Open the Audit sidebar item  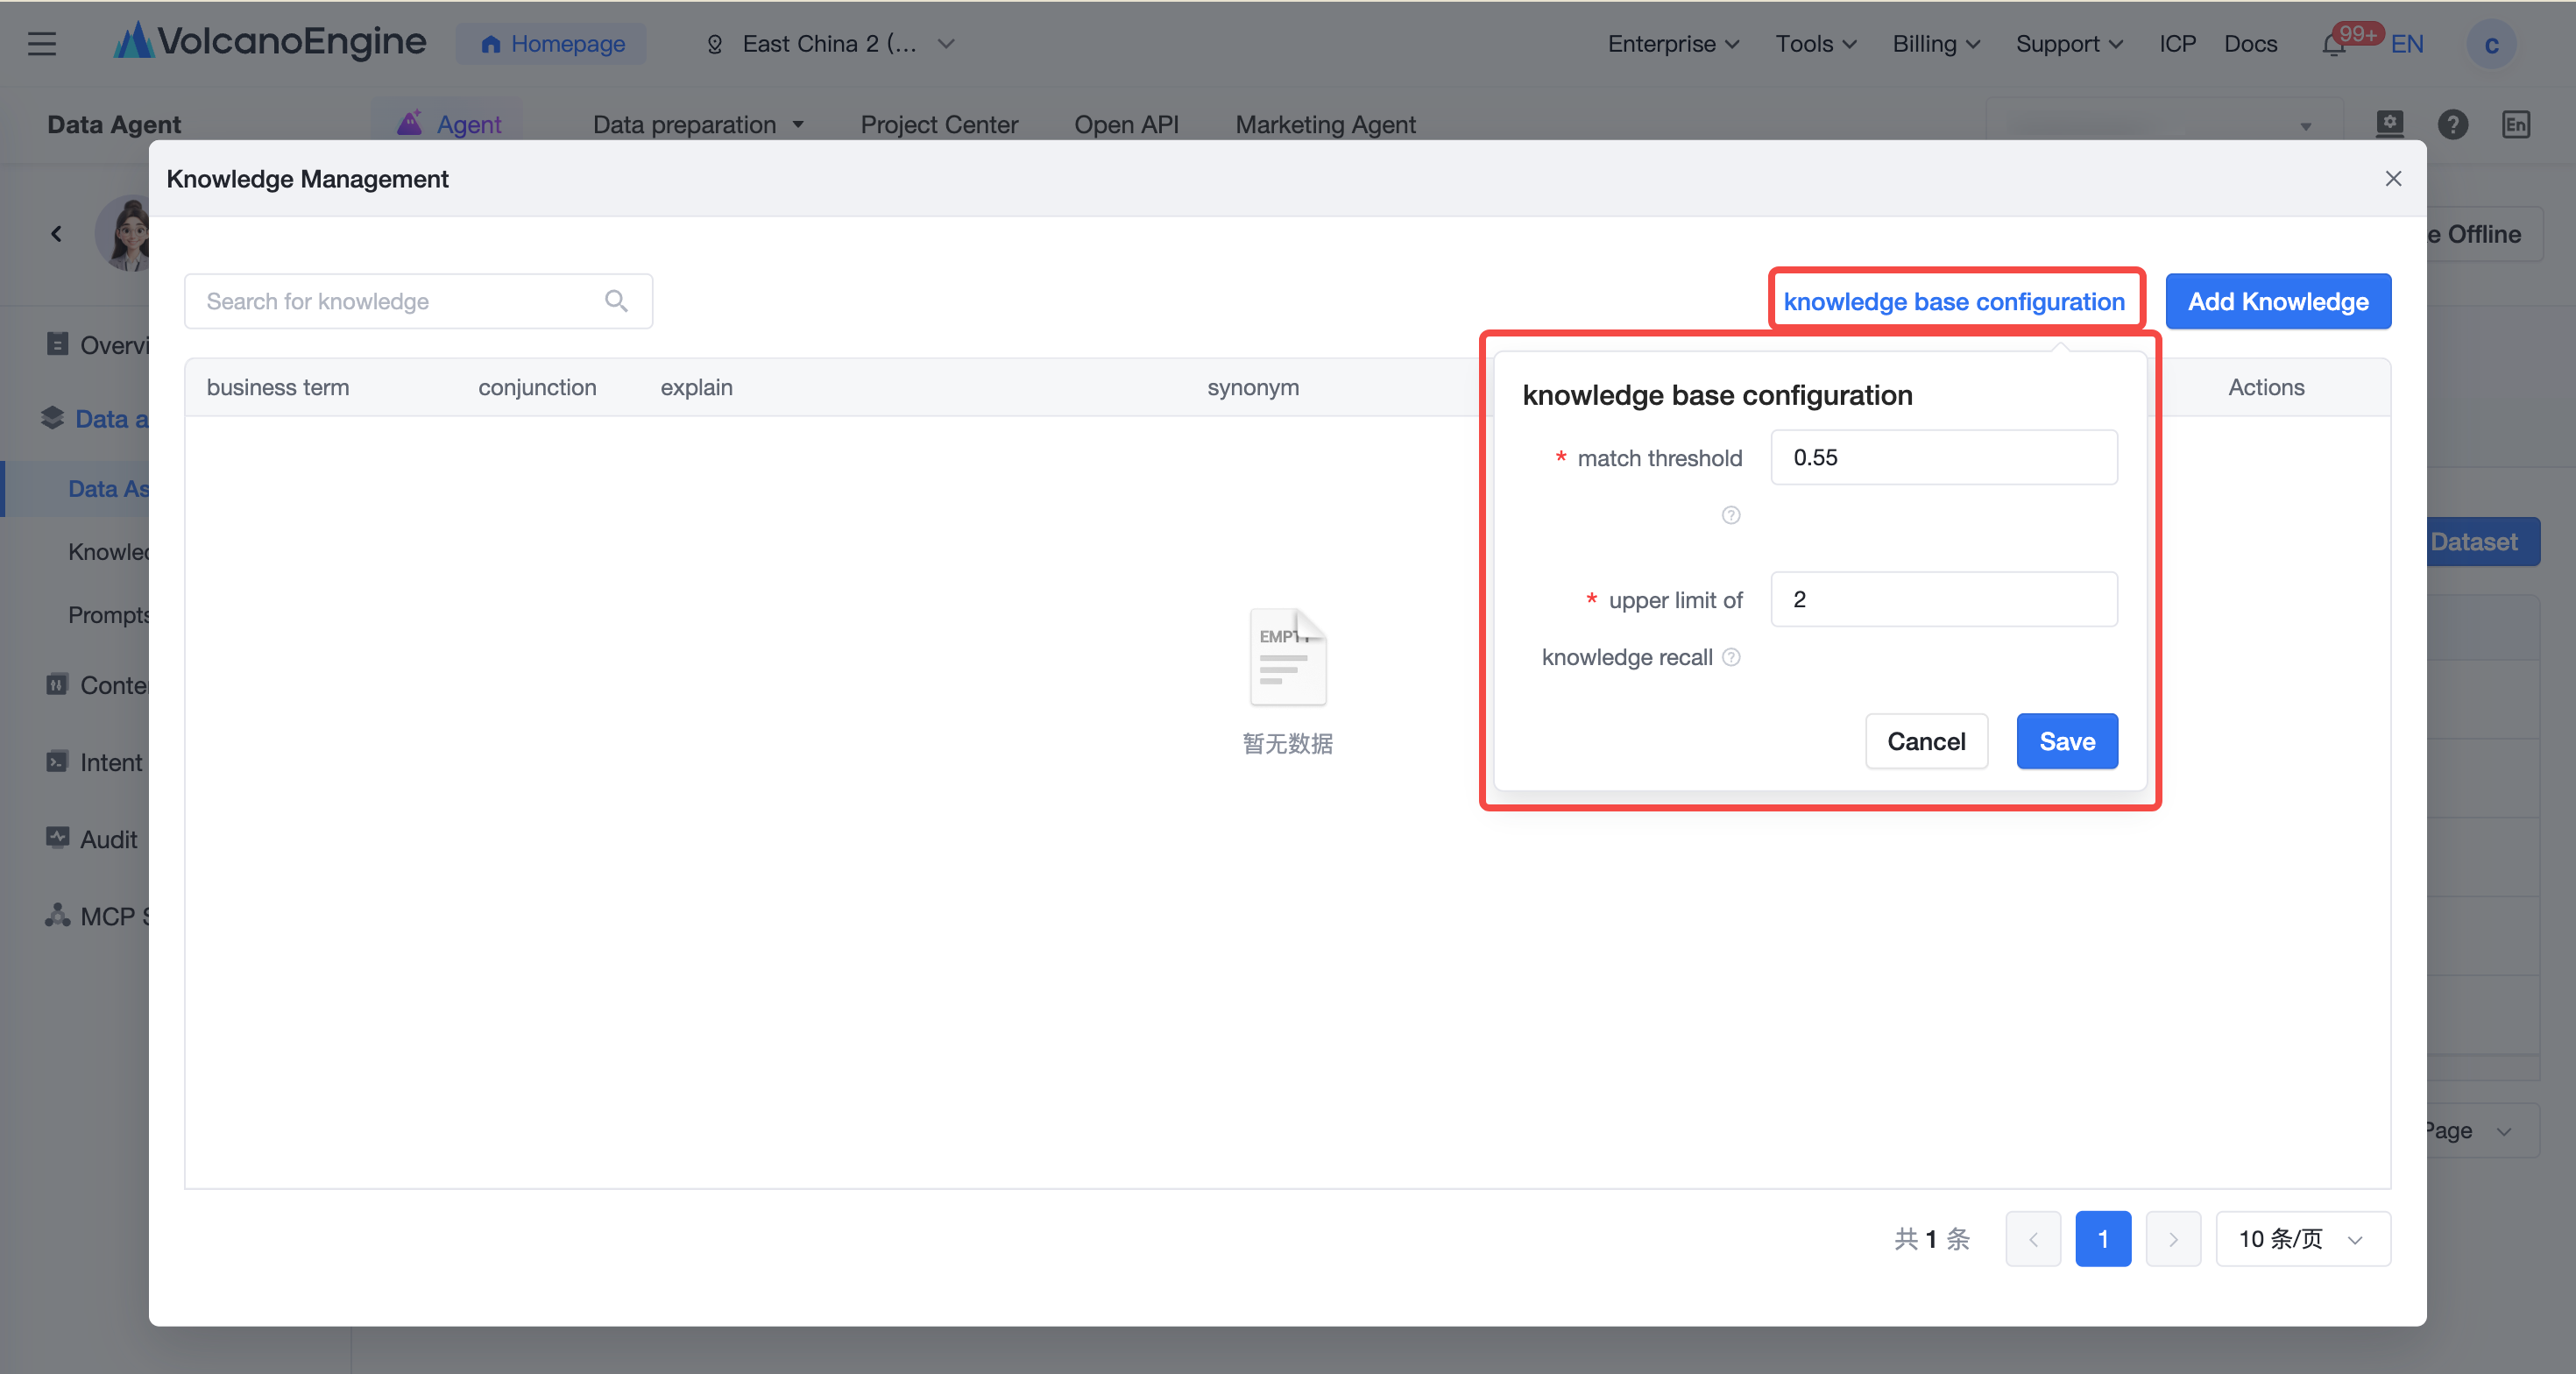tap(92, 839)
